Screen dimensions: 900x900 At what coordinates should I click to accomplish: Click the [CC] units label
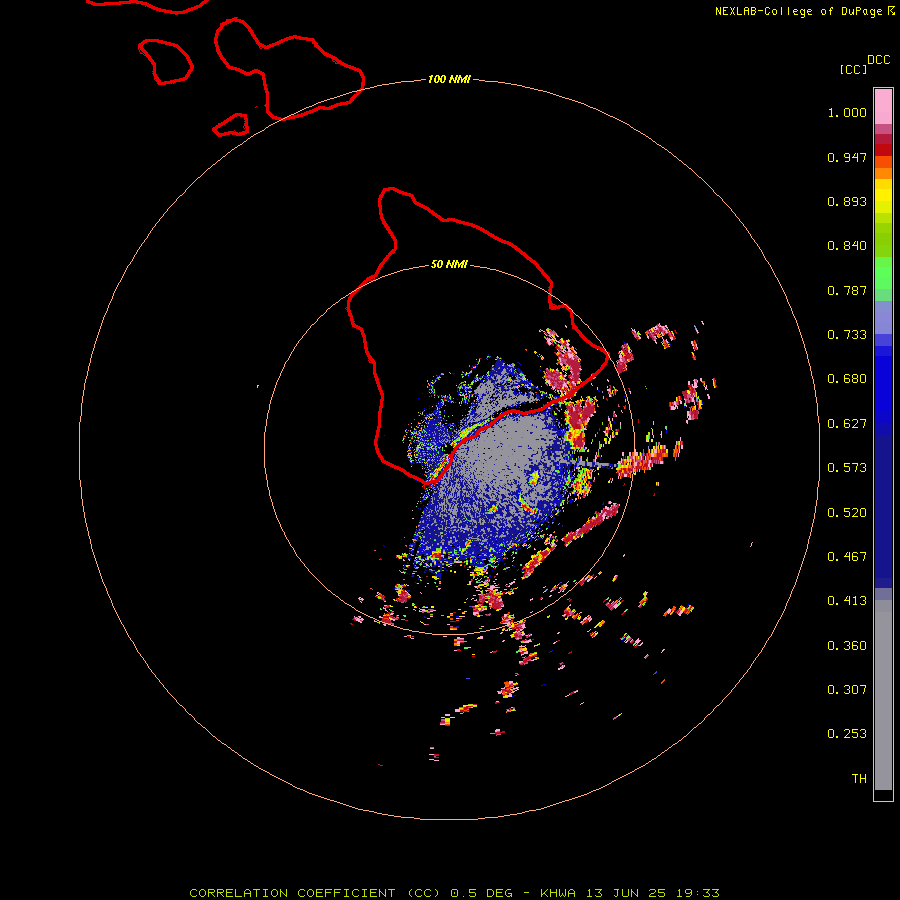tap(853, 69)
